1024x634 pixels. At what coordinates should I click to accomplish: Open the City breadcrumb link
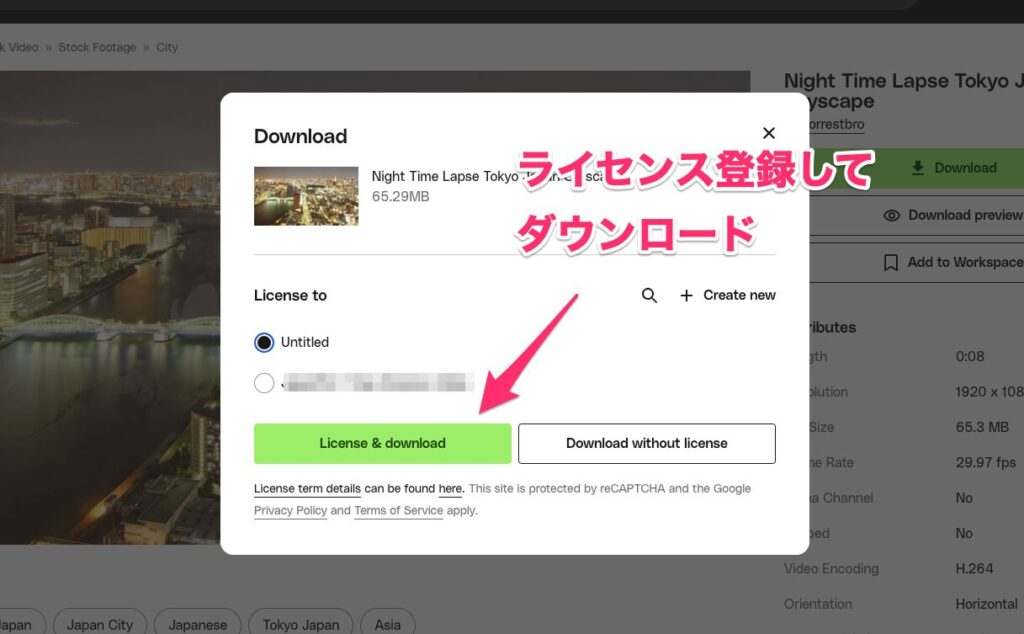point(167,47)
